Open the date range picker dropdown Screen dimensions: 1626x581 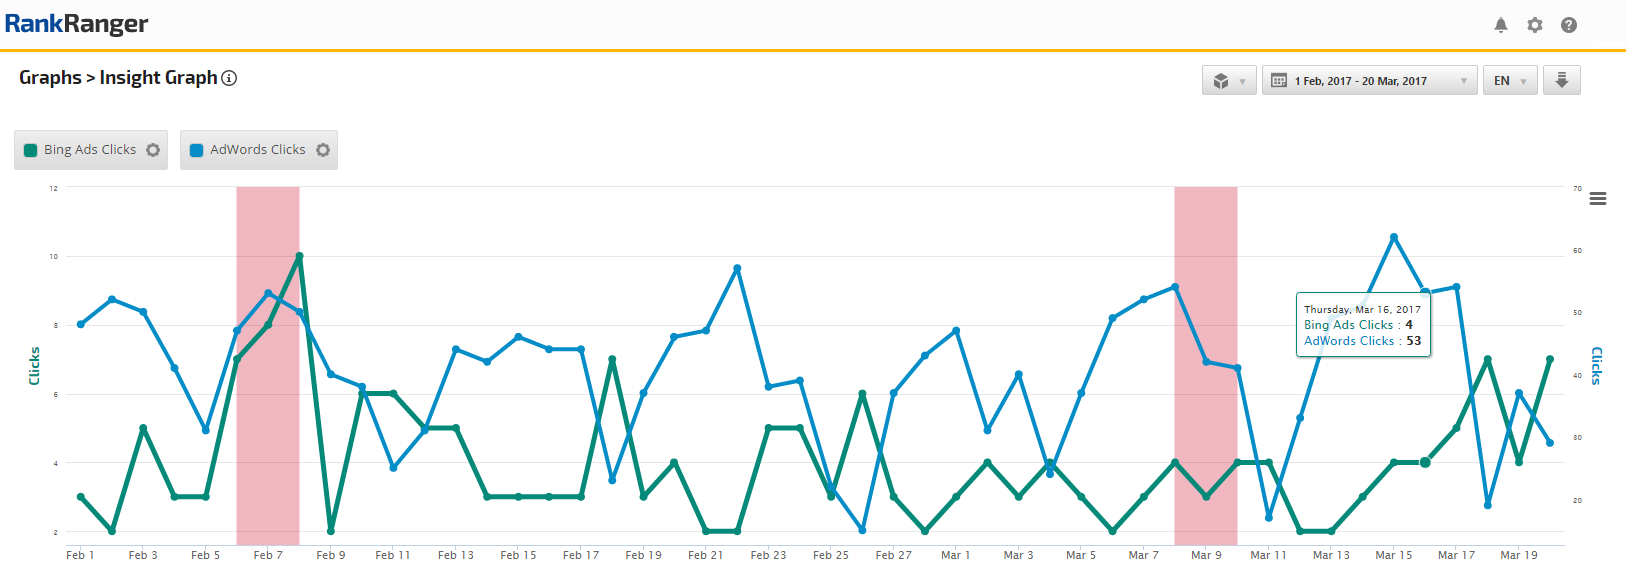1368,81
